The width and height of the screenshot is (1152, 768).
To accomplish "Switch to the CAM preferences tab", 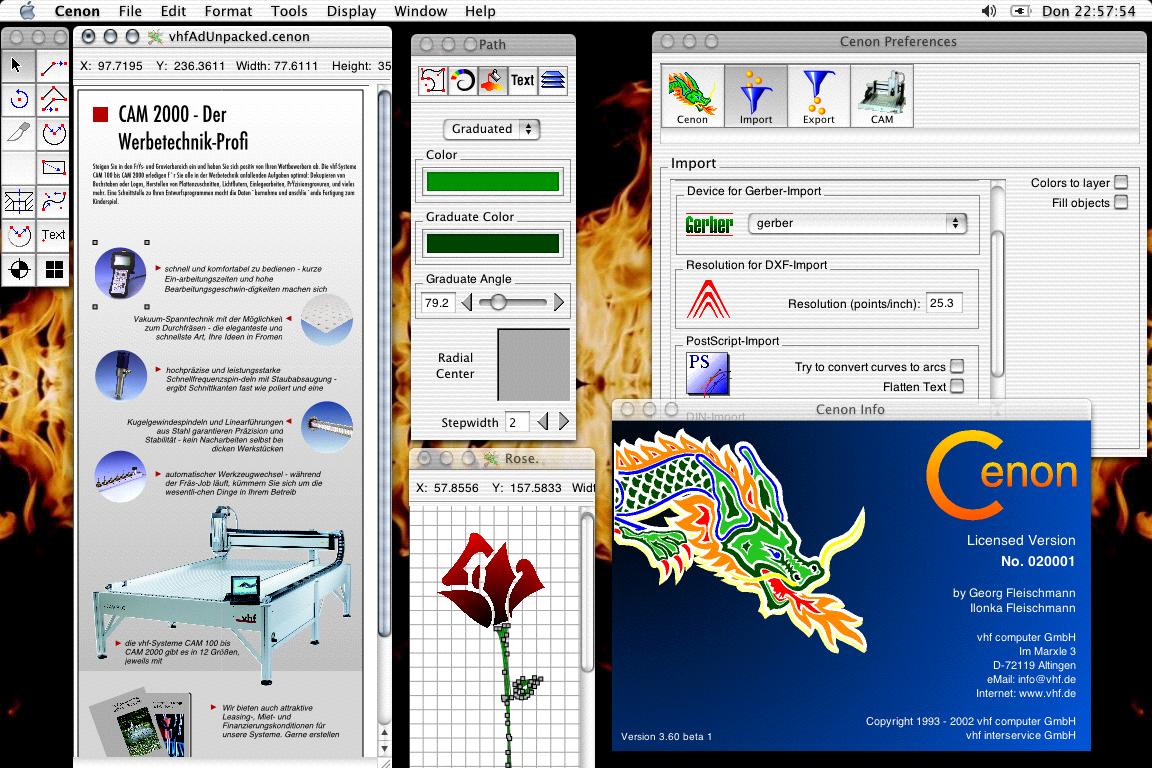I will (881, 97).
